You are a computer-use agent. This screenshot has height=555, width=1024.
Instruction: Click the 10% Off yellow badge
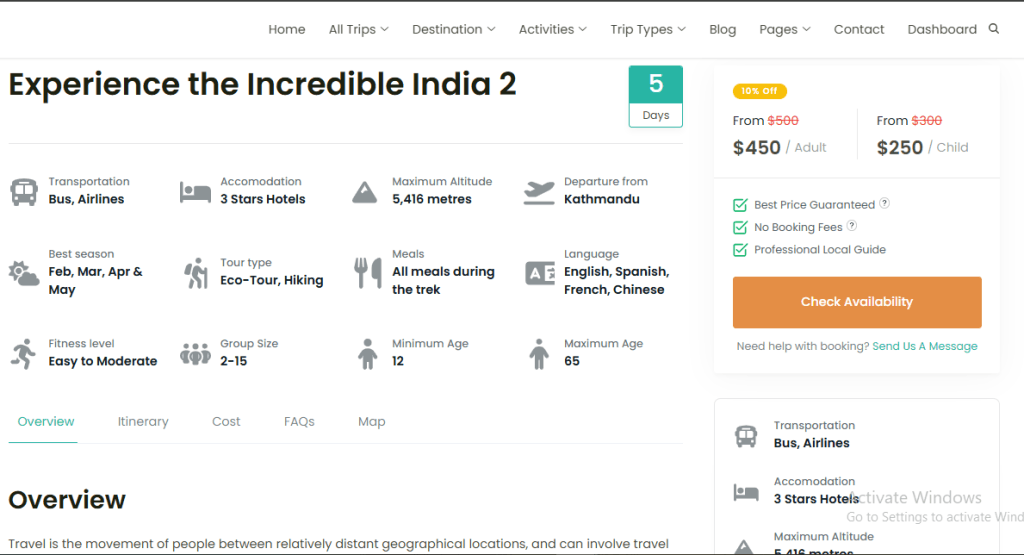pyautogui.click(x=759, y=91)
